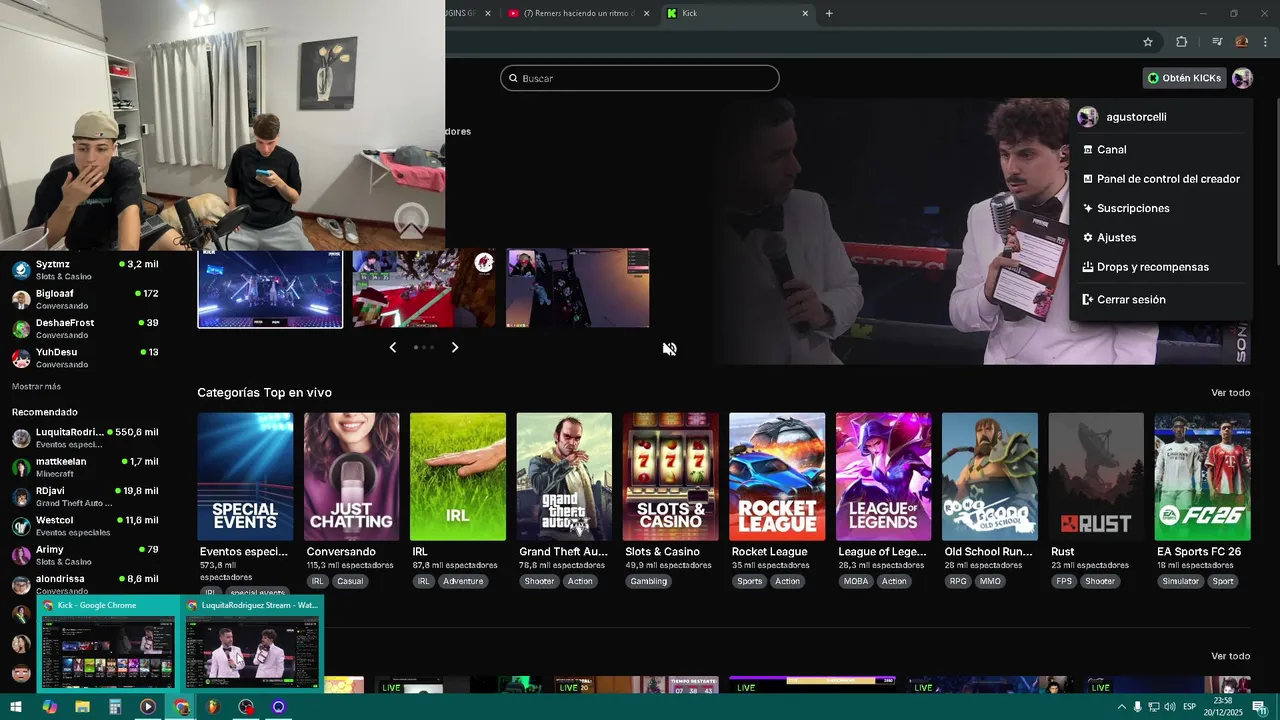
Task: Click the network icon in system tray
Action: tap(1153, 707)
